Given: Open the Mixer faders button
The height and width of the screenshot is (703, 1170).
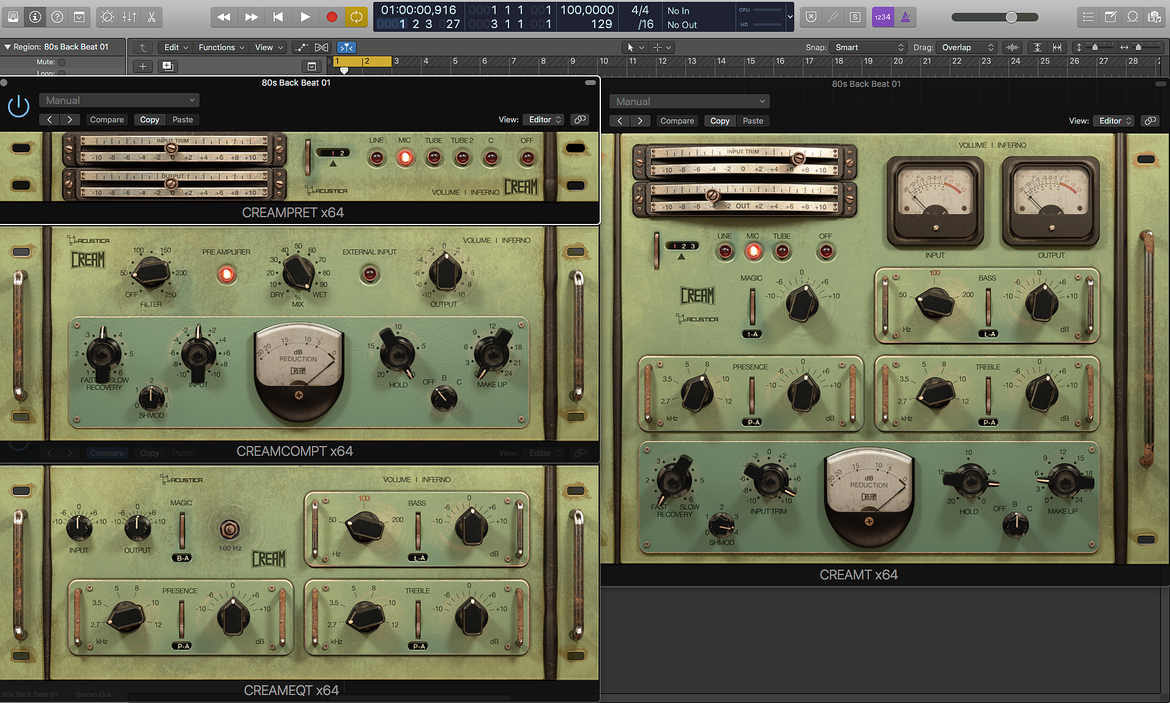Looking at the screenshot, I should click(129, 16).
